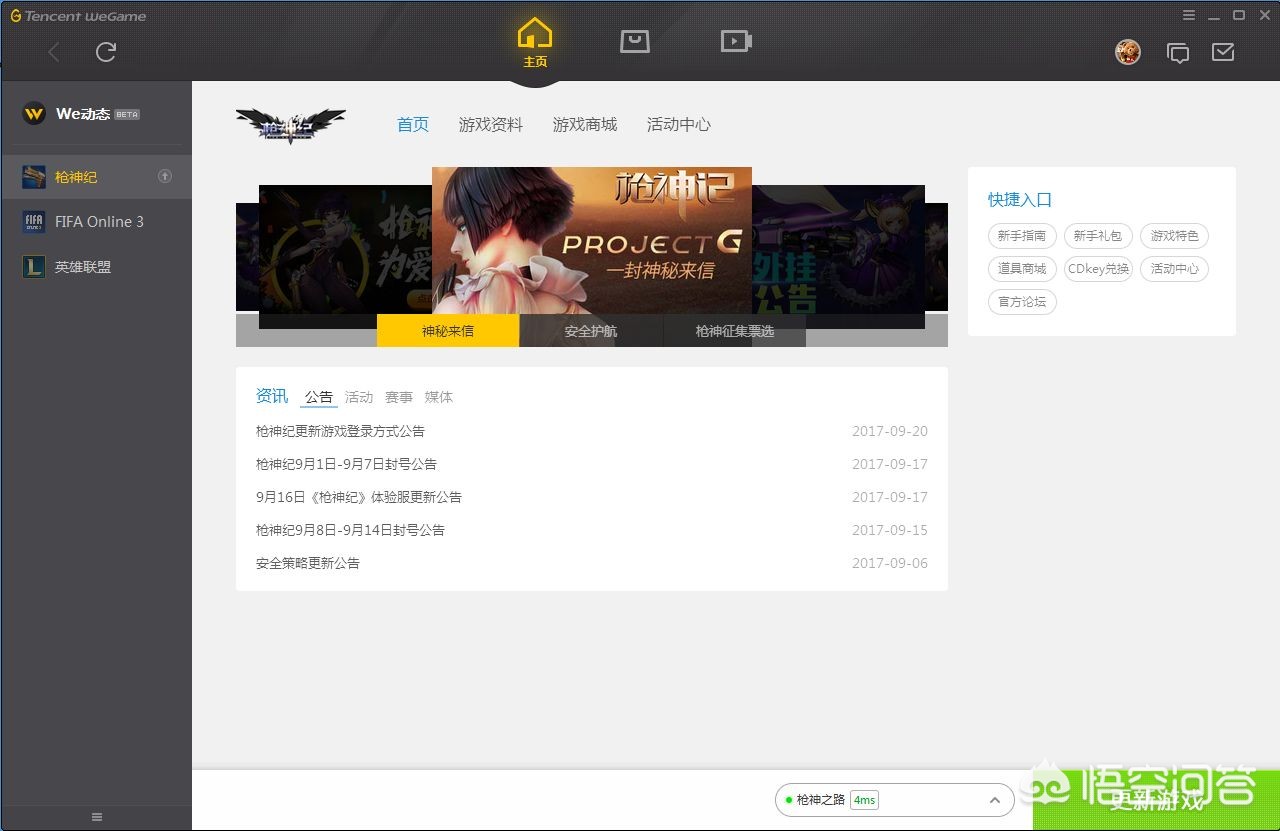
Task: Click the 官方论坛 quick link
Action: pyautogui.click(x=1022, y=302)
